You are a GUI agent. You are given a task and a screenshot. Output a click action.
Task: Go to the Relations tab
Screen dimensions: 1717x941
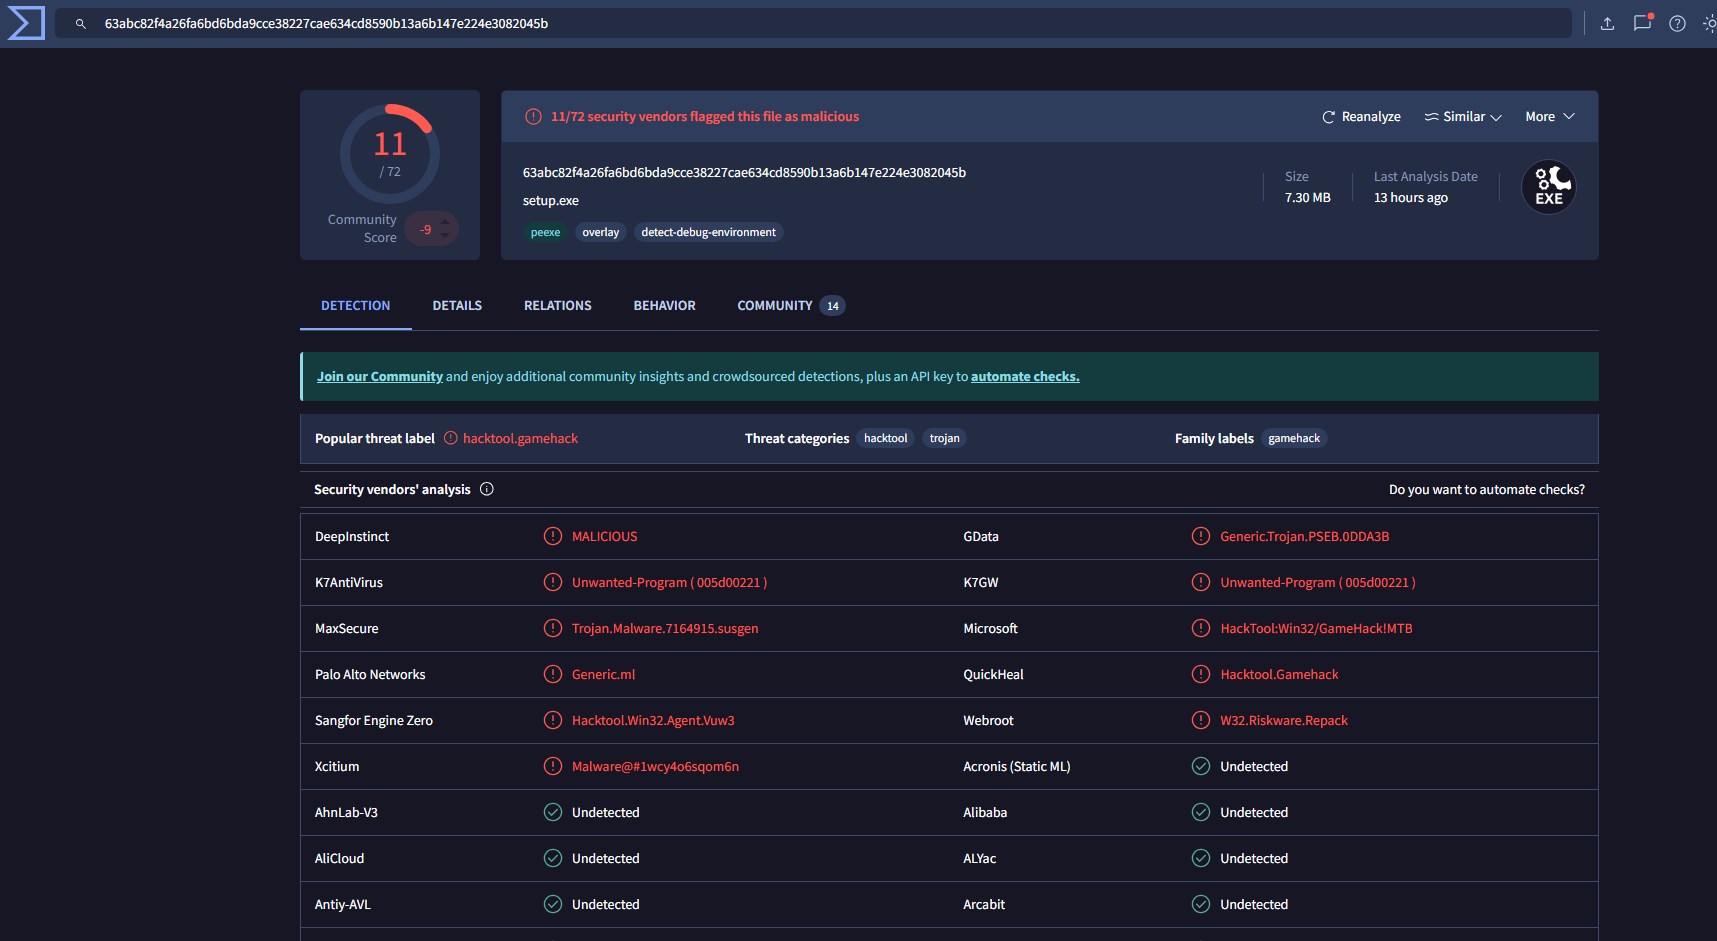point(558,306)
